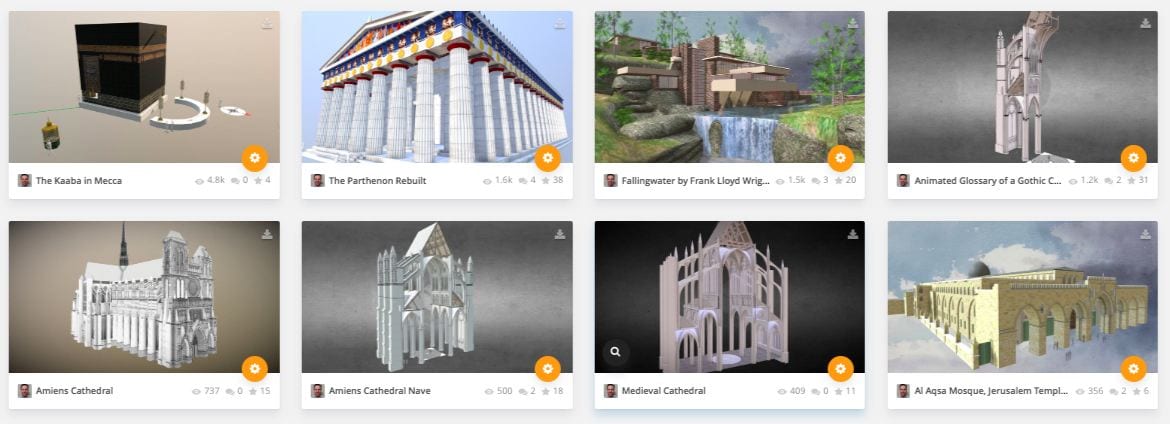1170x424 pixels.
Task: Open the Amiens Cathedral Nave title link
Action: click(380, 390)
